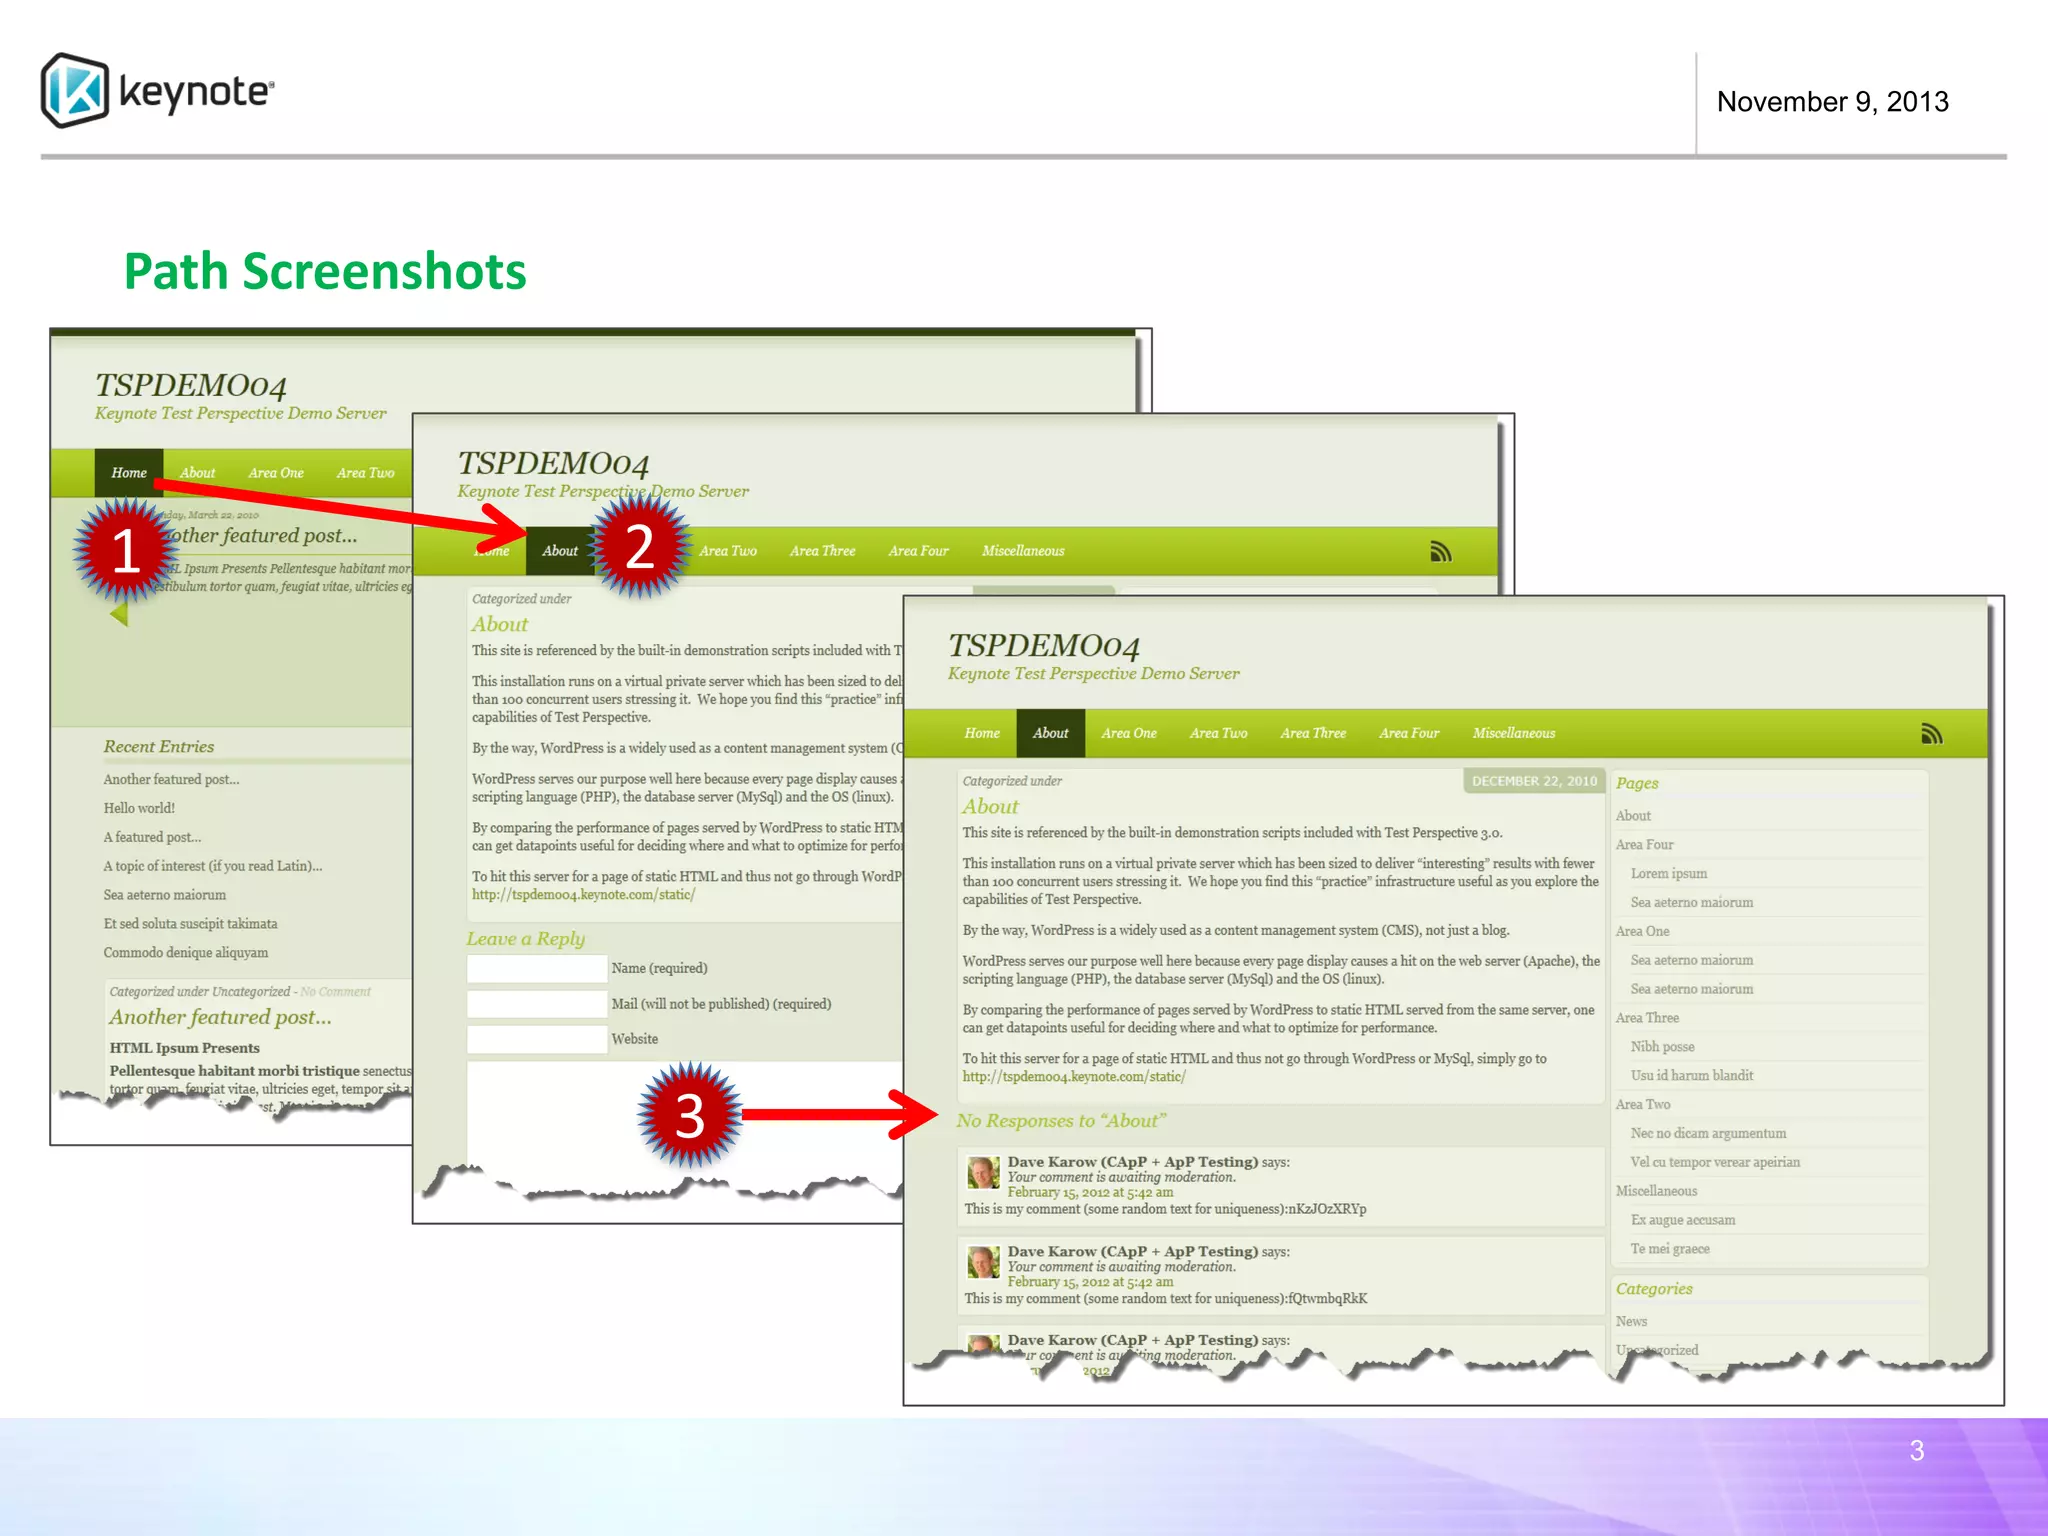The image size is (2048, 1536).
Task: Open Home tab in front screenshot
Action: [982, 733]
